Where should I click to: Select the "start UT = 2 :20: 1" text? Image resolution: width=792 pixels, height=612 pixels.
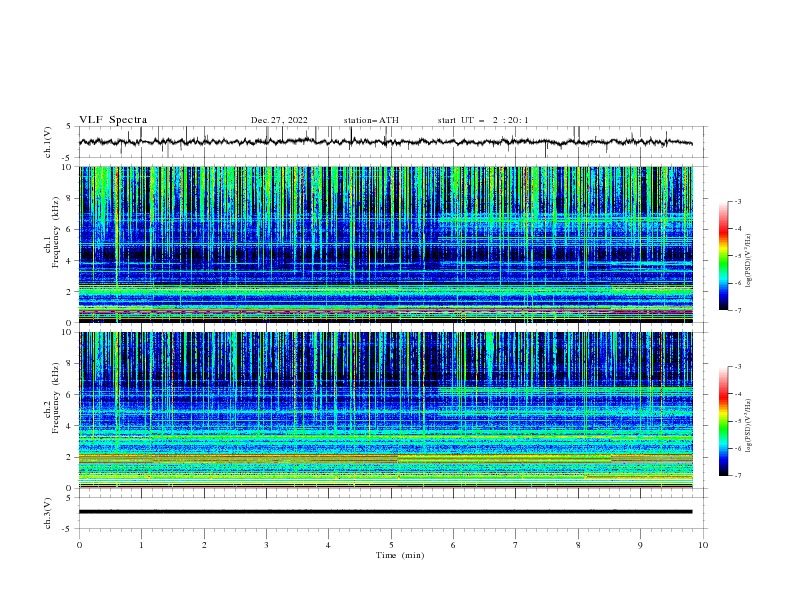click(483, 120)
